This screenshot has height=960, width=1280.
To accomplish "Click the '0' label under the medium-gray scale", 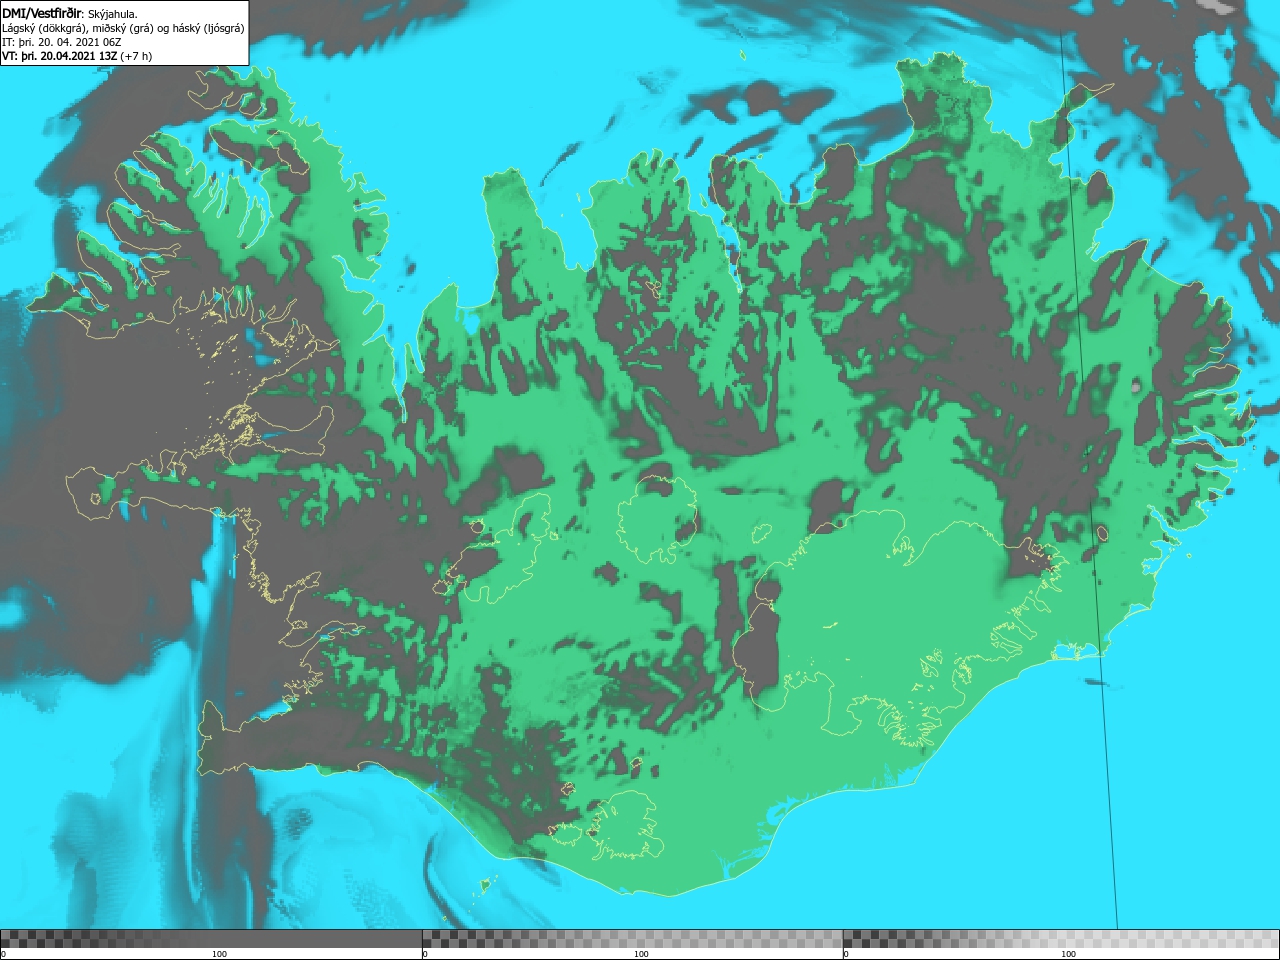I will (x=425, y=954).
